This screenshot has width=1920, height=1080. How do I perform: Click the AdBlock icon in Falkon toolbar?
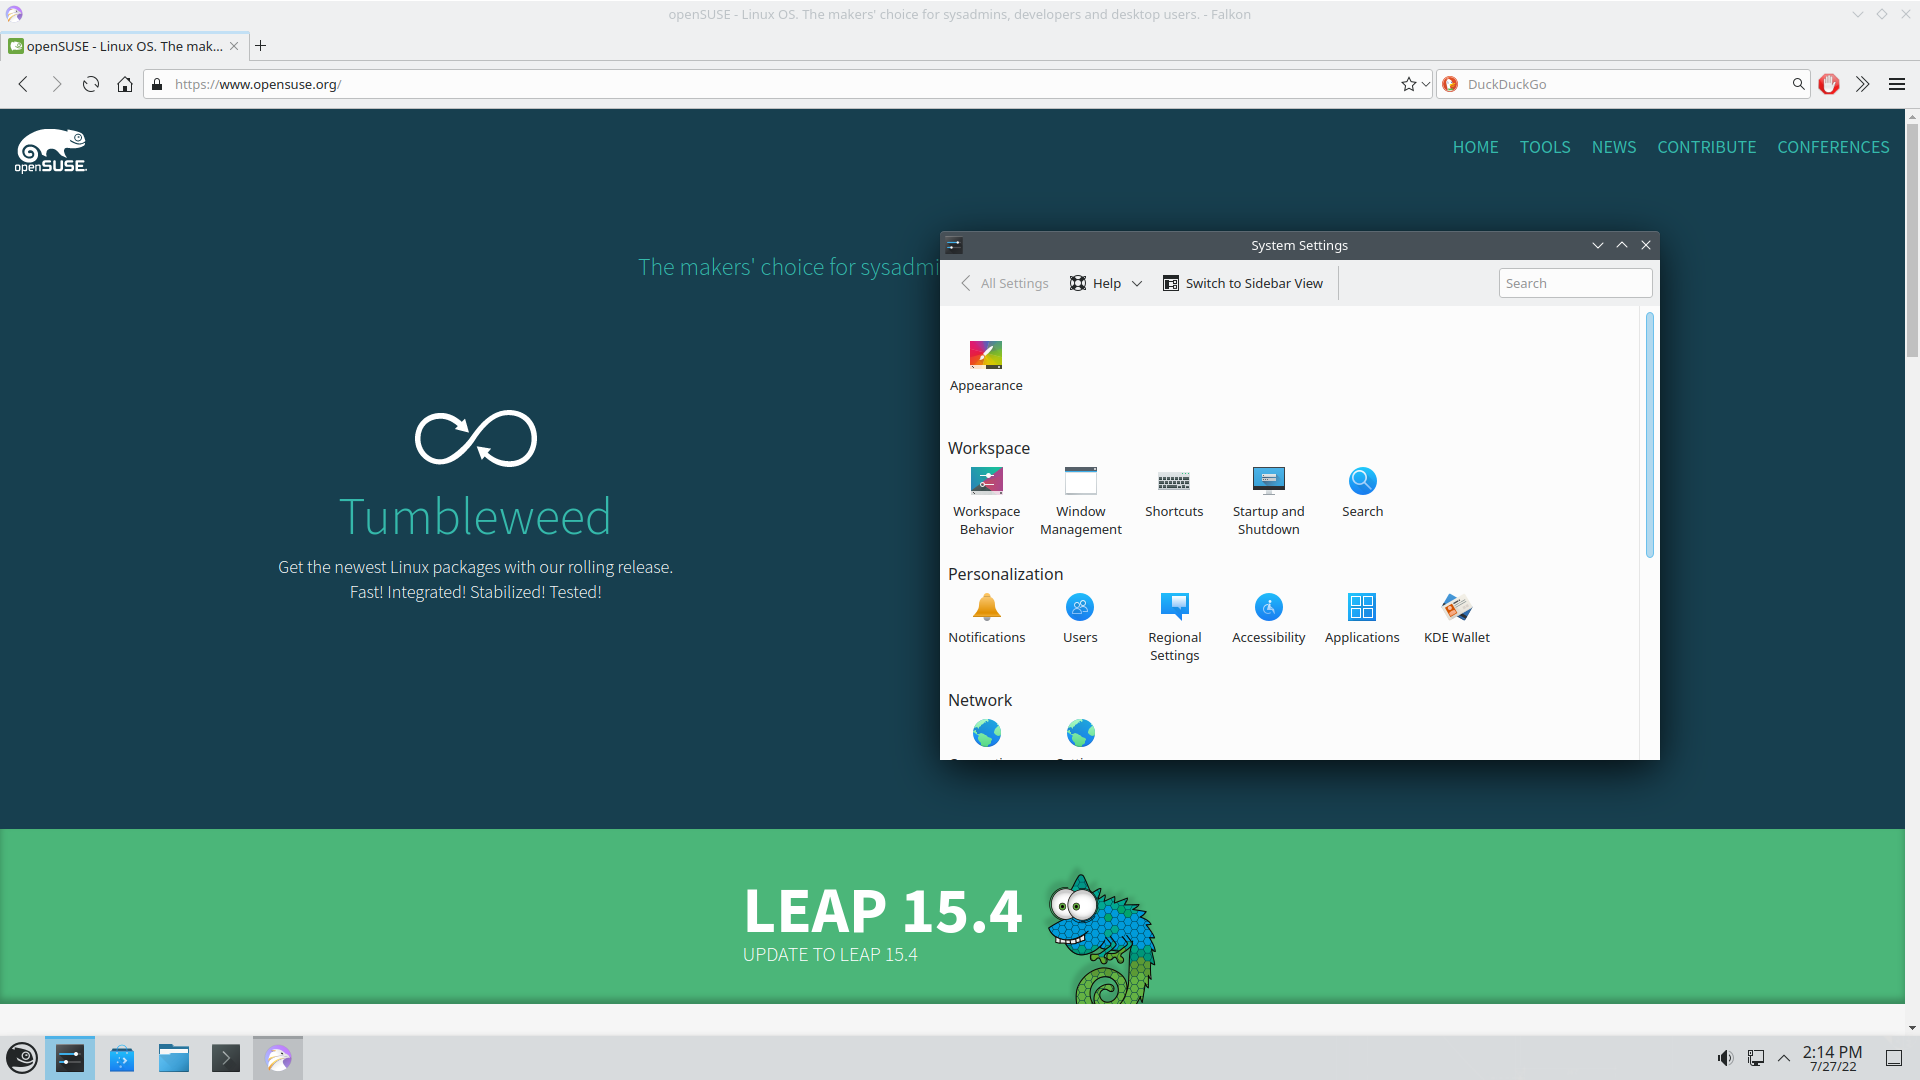coord(1829,84)
